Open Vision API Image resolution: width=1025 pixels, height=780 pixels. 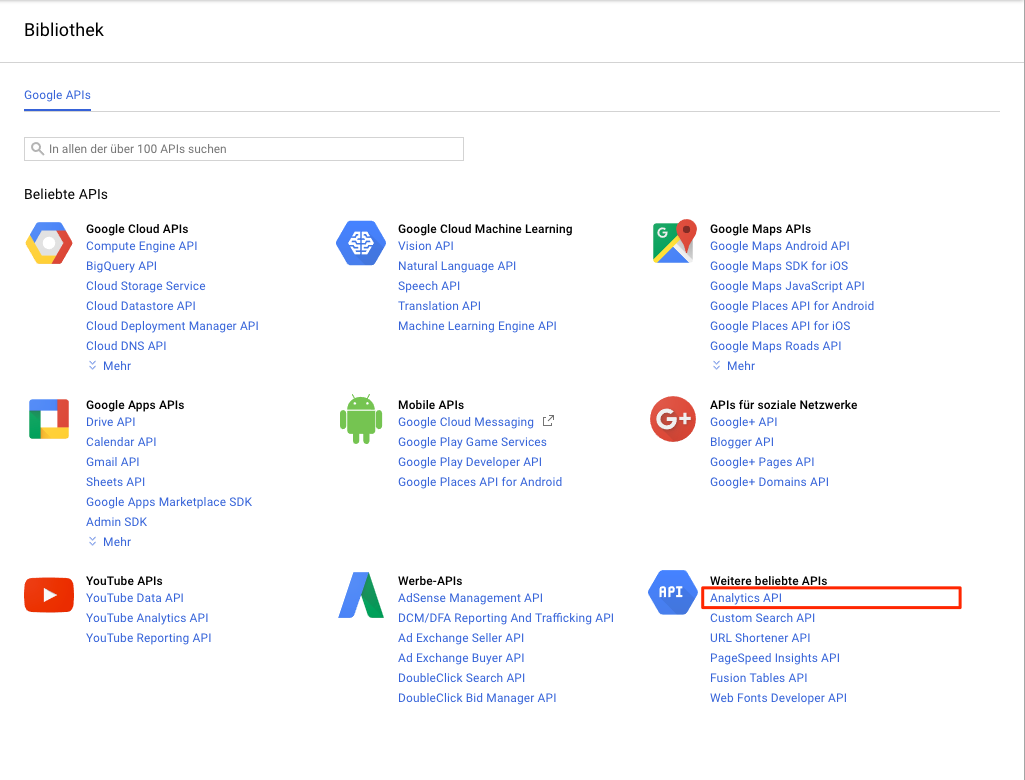point(426,246)
